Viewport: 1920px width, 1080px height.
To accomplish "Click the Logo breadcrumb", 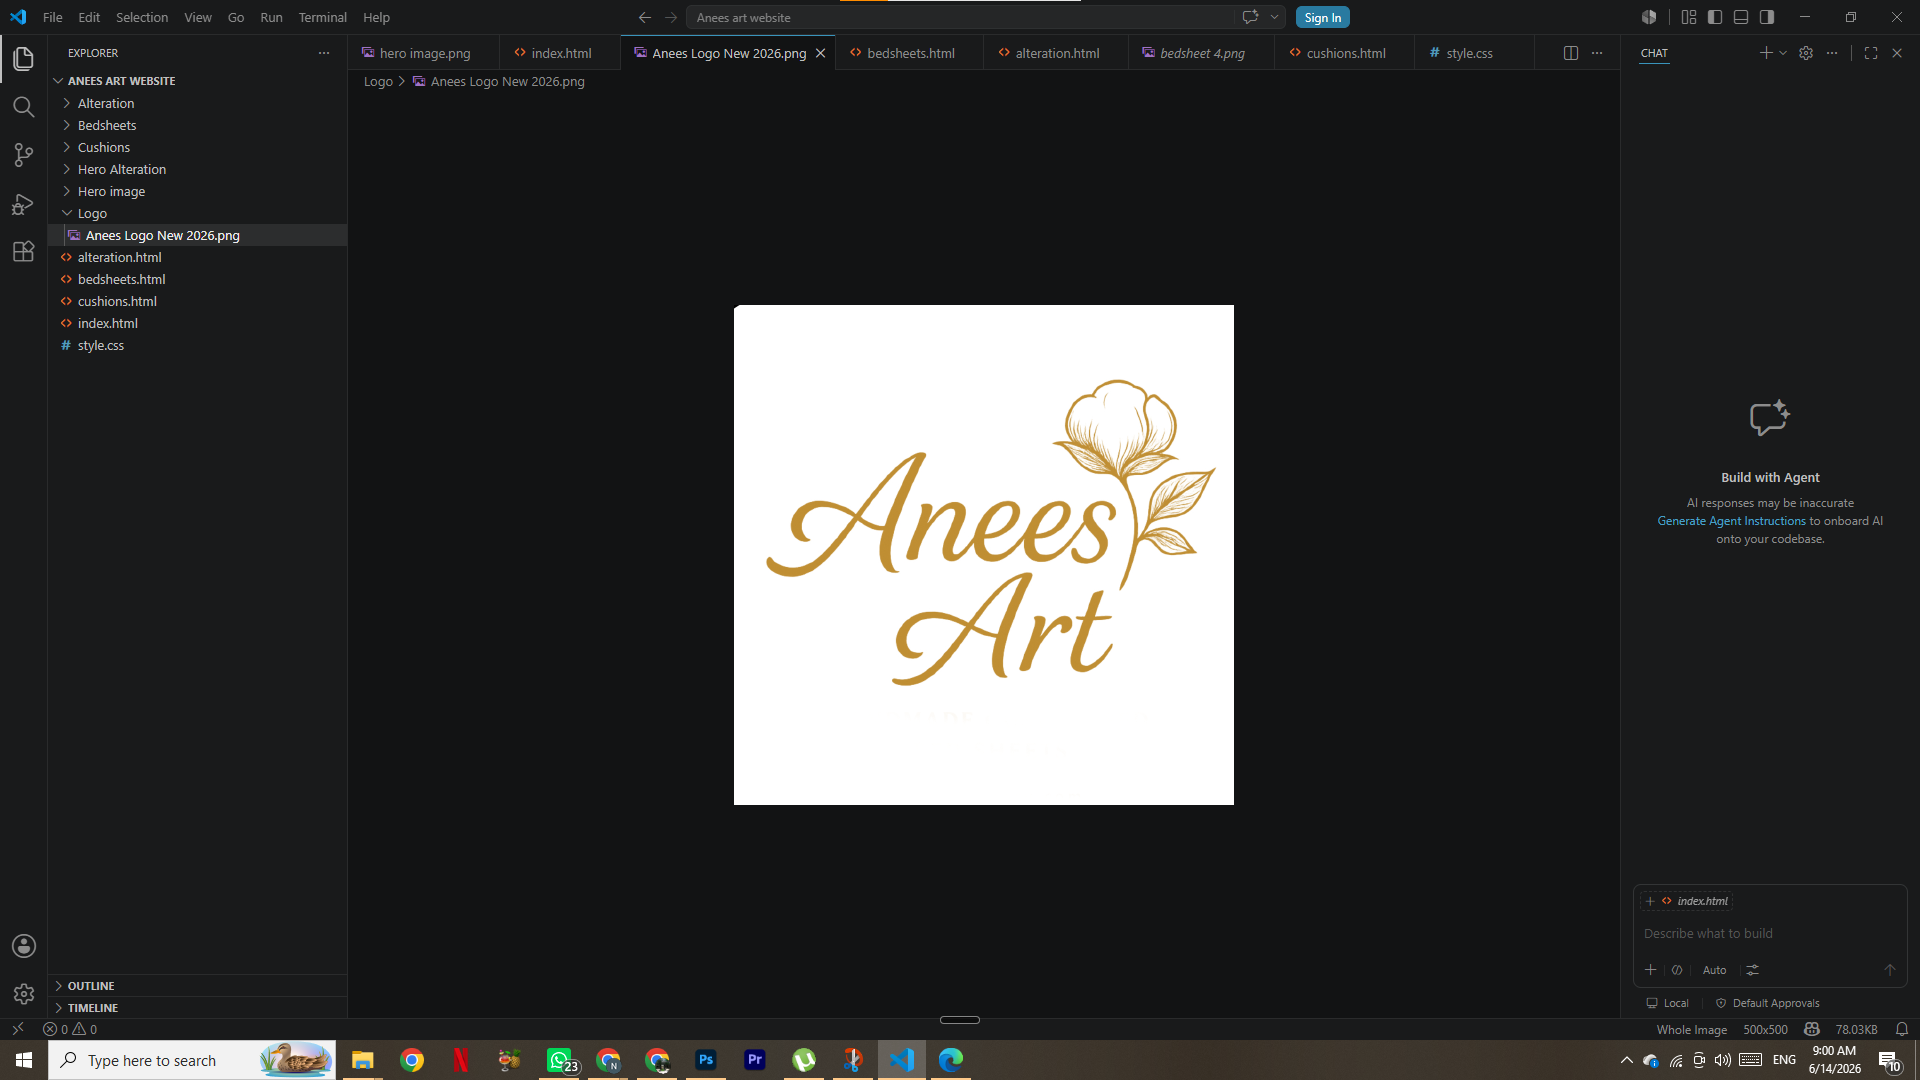I will tap(378, 81).
